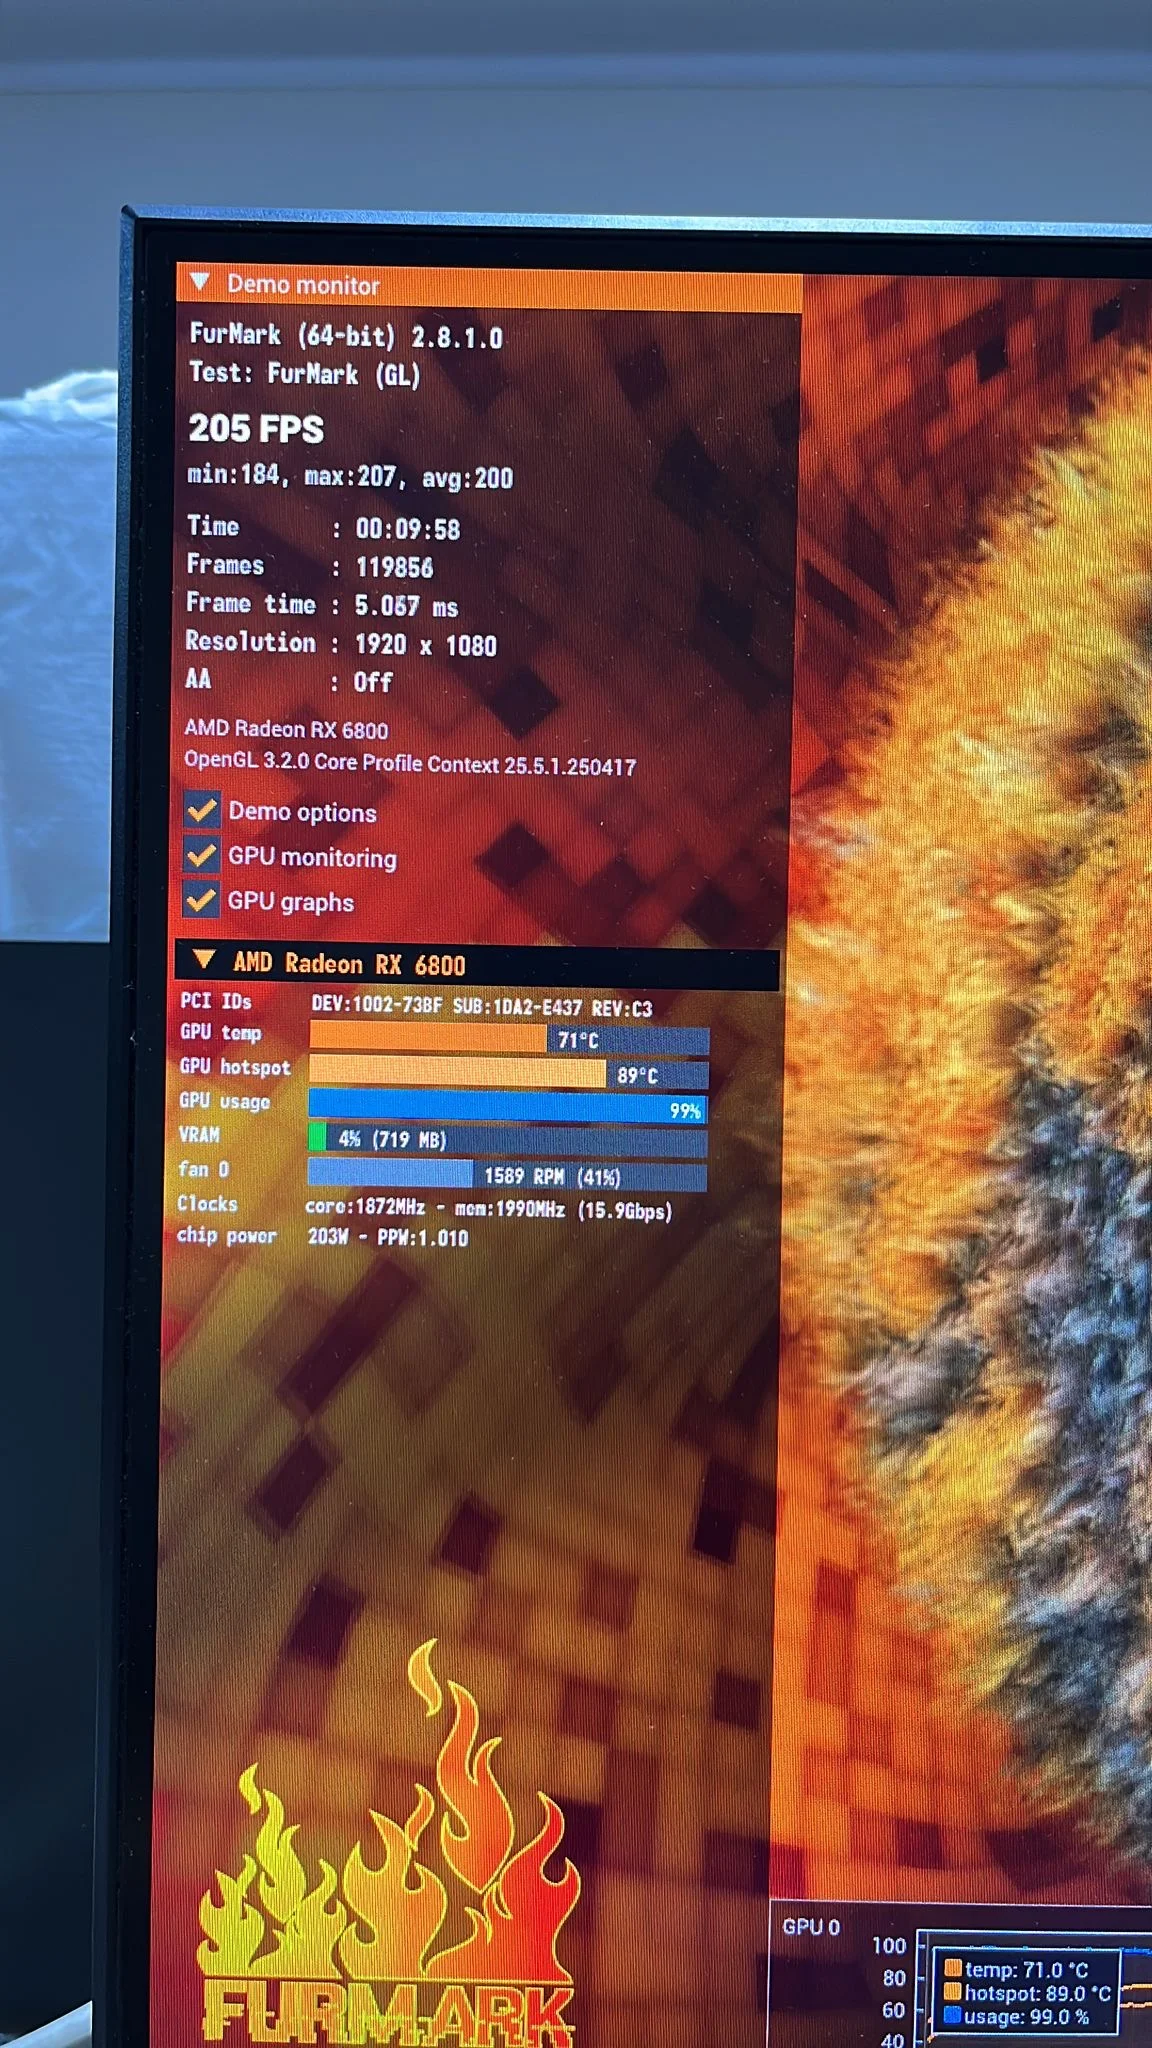
Task: Click the FurMark (64-bit) 2.8.1.0 text
Action: point(346,335)
